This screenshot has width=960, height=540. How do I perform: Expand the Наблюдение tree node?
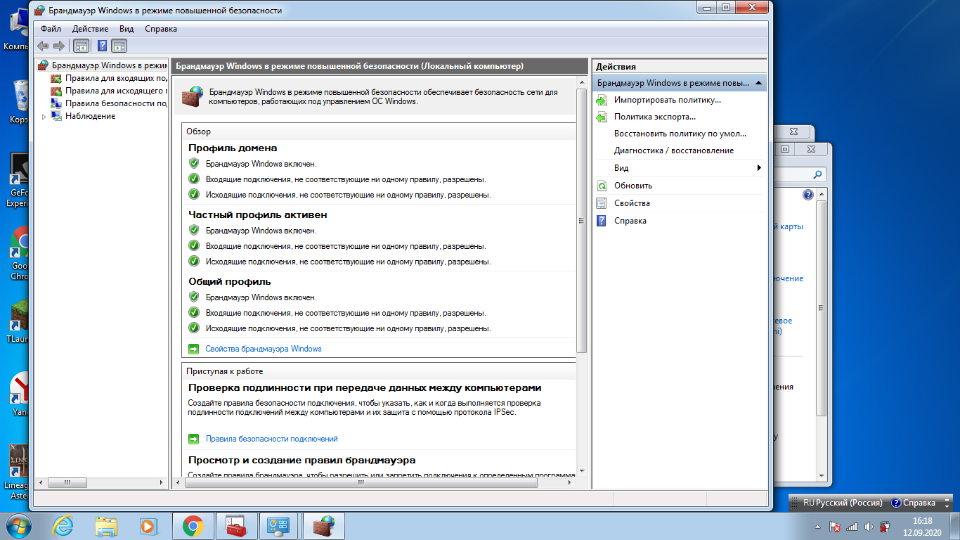point(44,116)
